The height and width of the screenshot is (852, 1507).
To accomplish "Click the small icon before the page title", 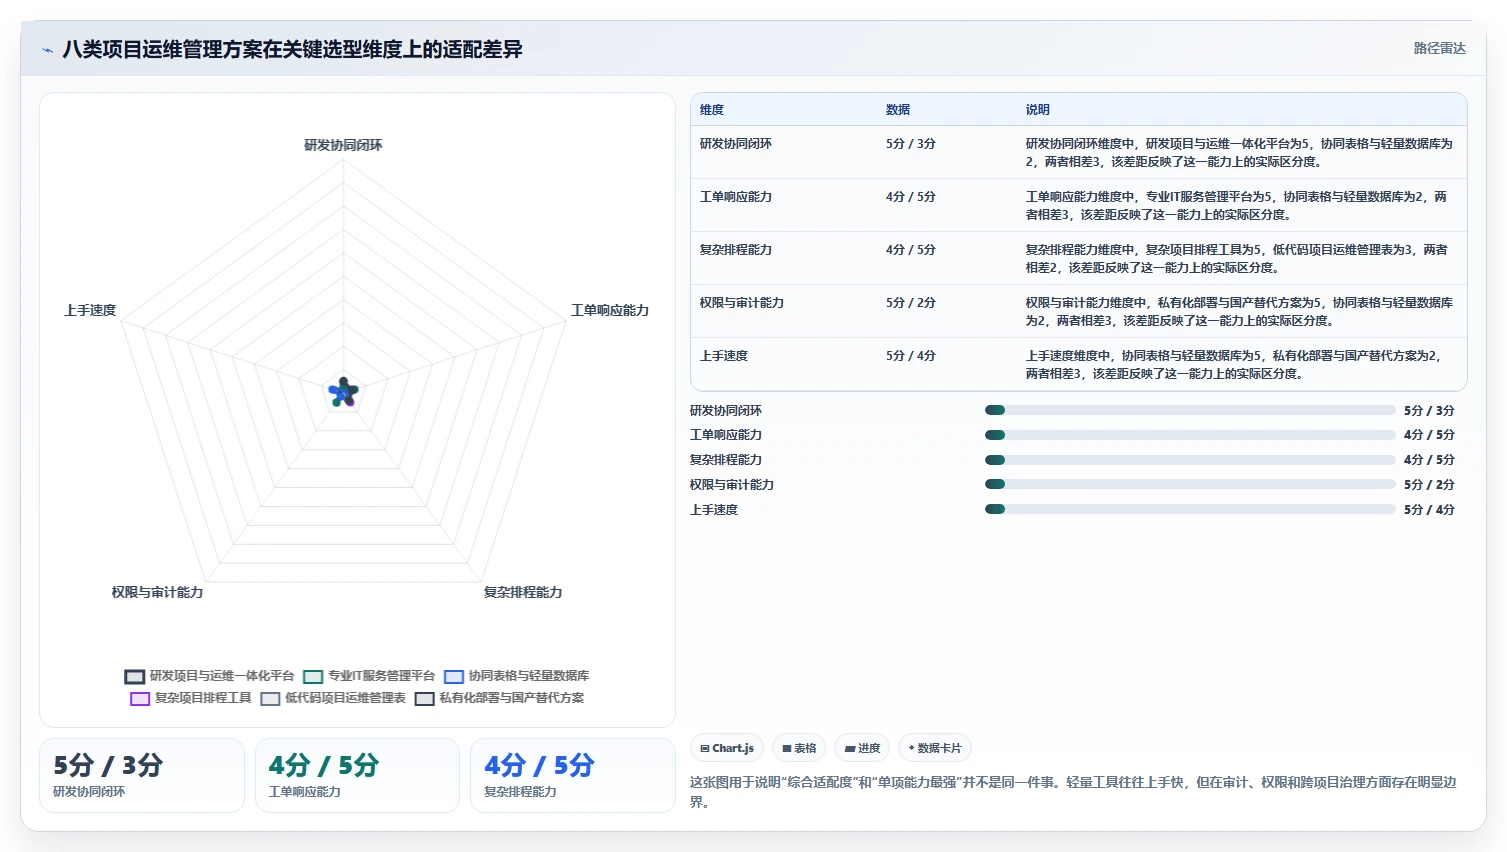I will pyautogui.click(x=47, y=50).
